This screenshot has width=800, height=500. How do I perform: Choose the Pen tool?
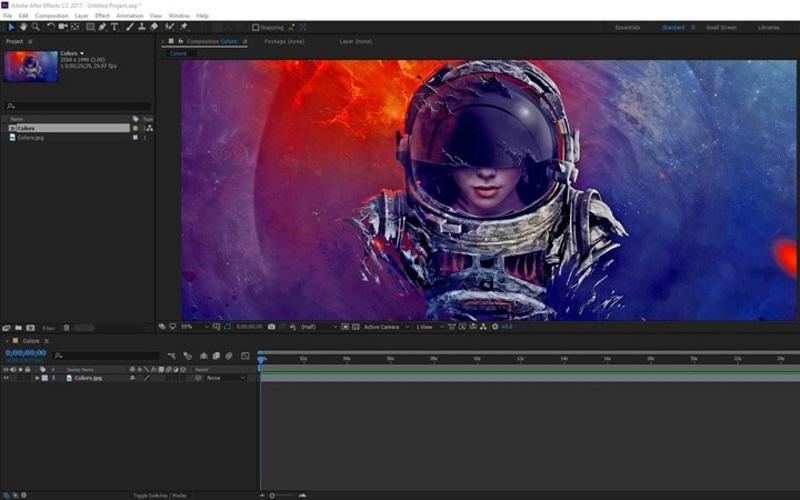102,27
